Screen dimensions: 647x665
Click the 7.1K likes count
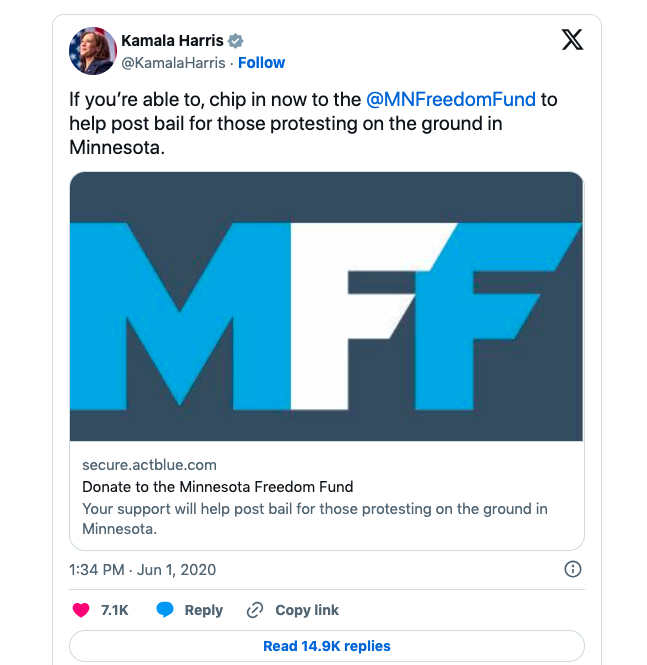[115, 610]
